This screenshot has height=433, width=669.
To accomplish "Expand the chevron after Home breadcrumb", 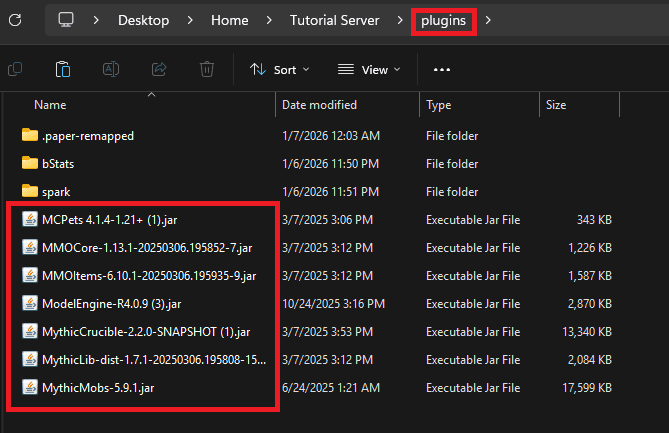I will click(269, 20).
